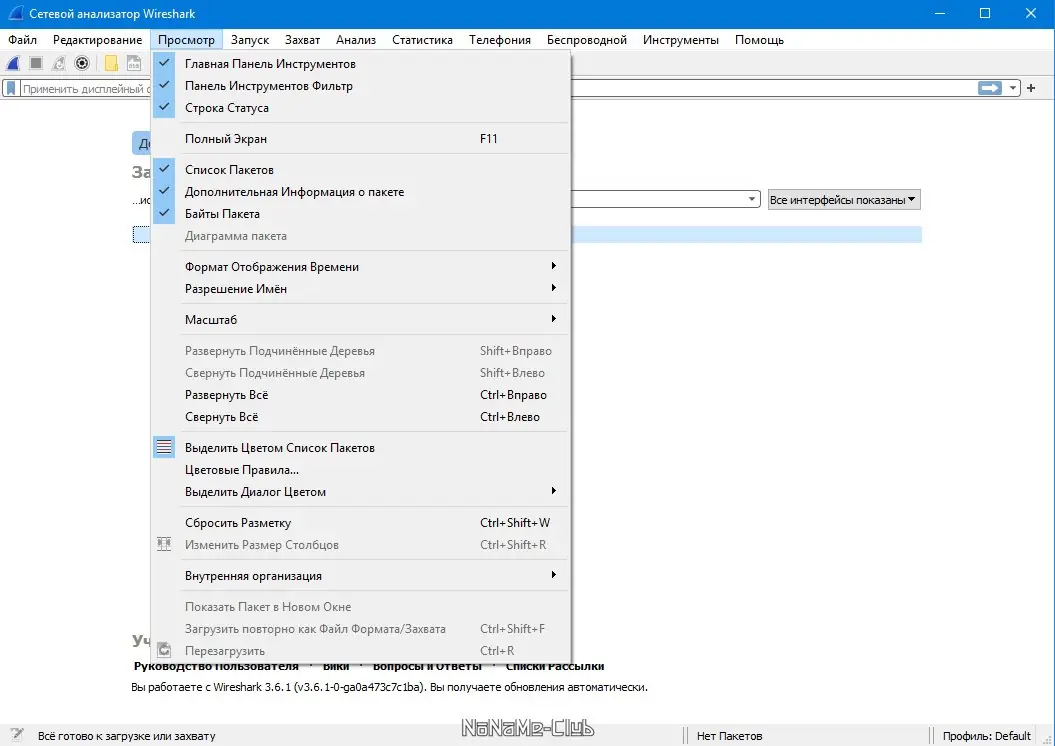
Task: Click the expert info icon in status bar
Action: pos(16,735)
